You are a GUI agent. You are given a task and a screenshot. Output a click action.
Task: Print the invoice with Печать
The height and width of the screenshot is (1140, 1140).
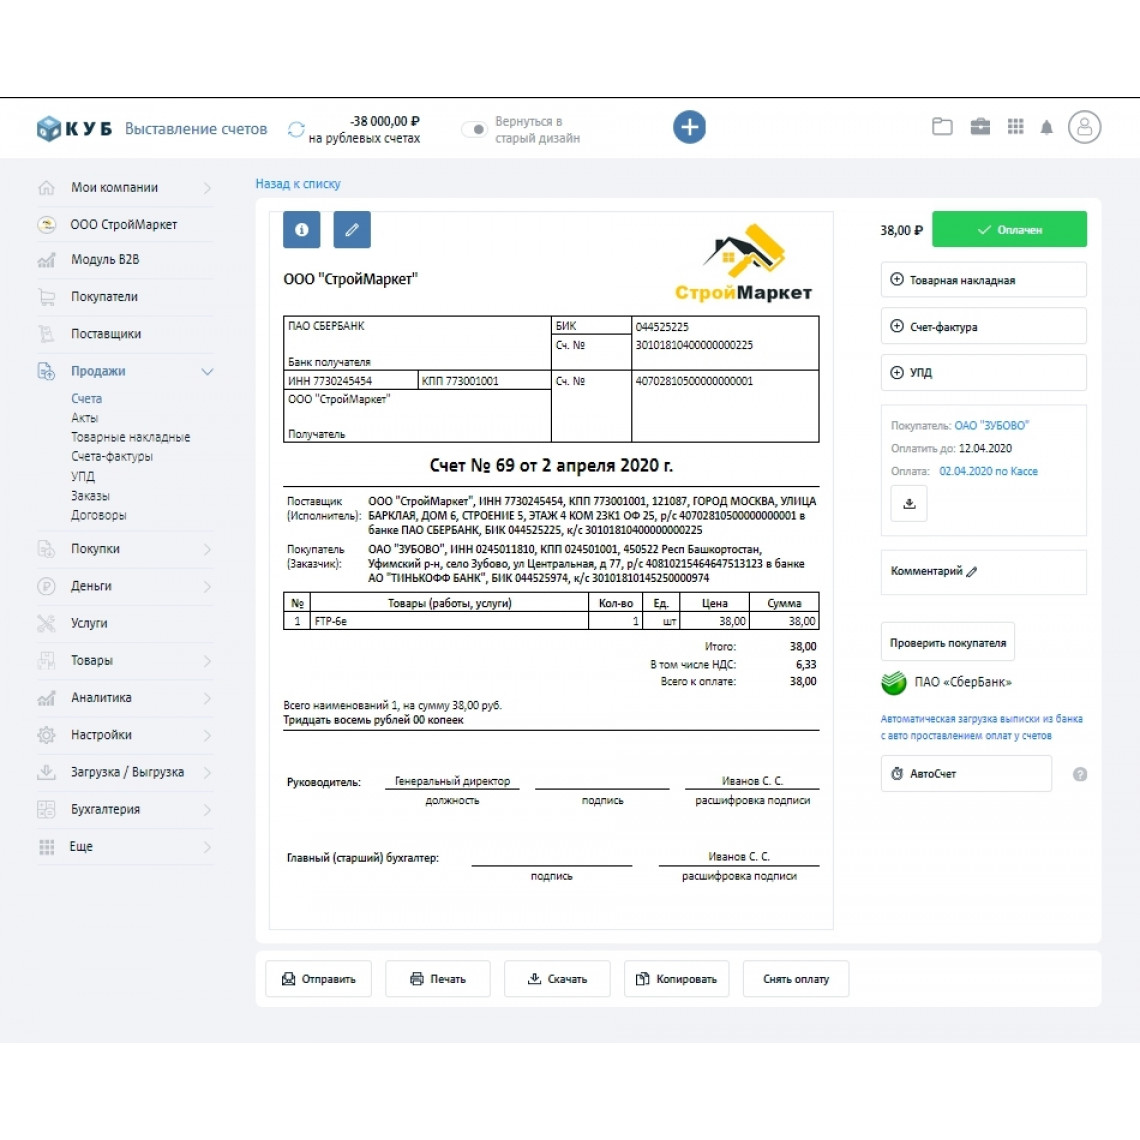(x=438, y=979)
